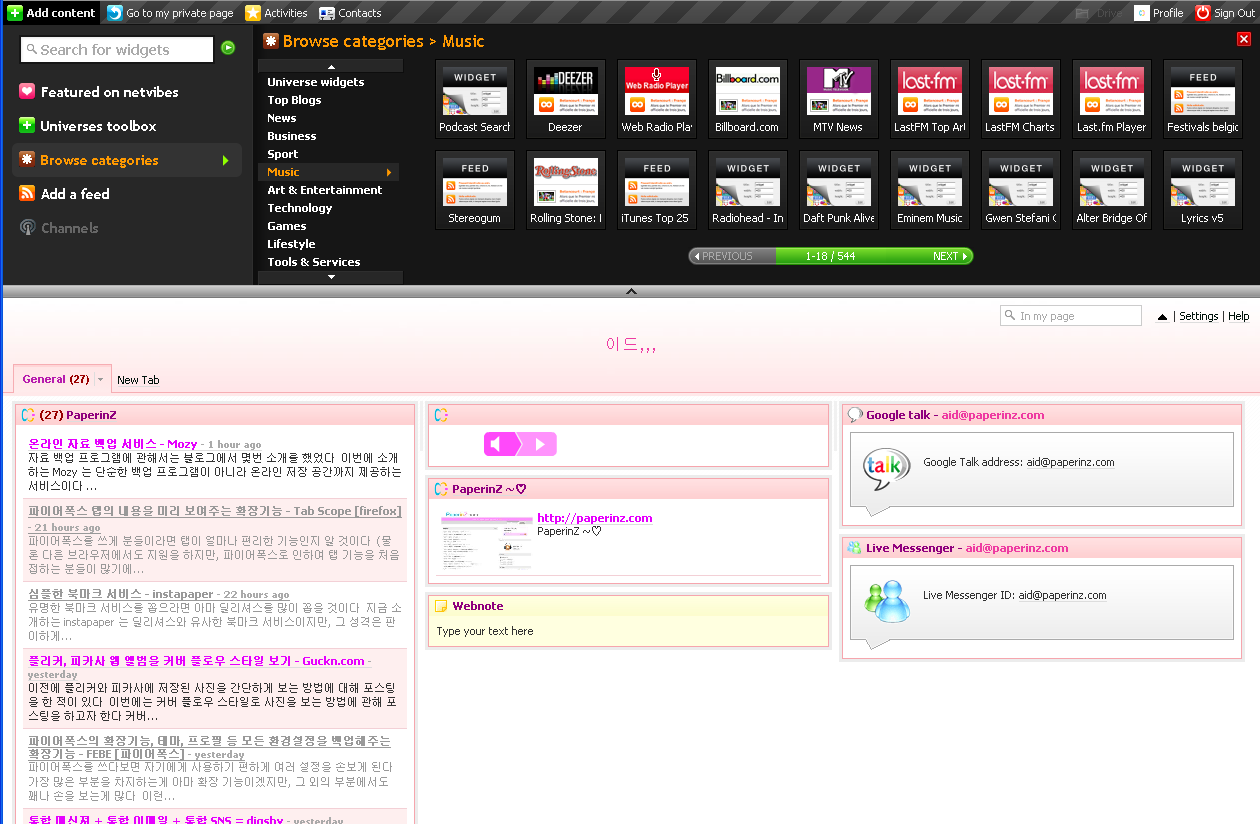Image resolution: width=1260 pixels, height=824 pixels.
Task: Open the Radiohead widget
Action: pos(747,190)
